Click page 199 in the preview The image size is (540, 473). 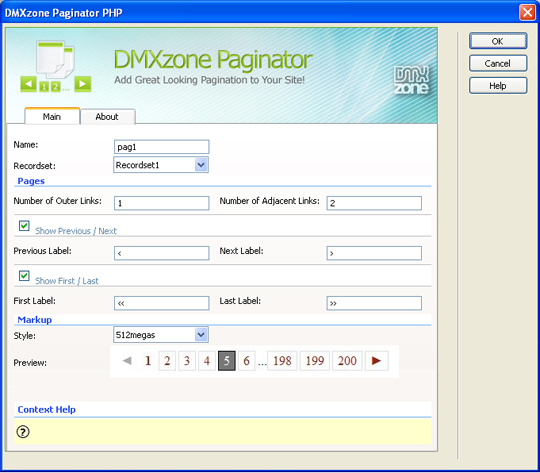coord(315,361)
